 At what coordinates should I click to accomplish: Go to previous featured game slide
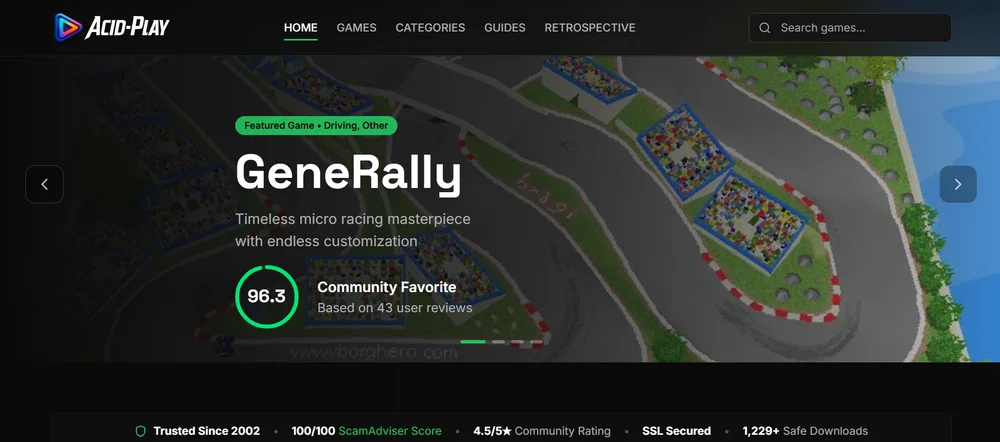pos(45,184)
